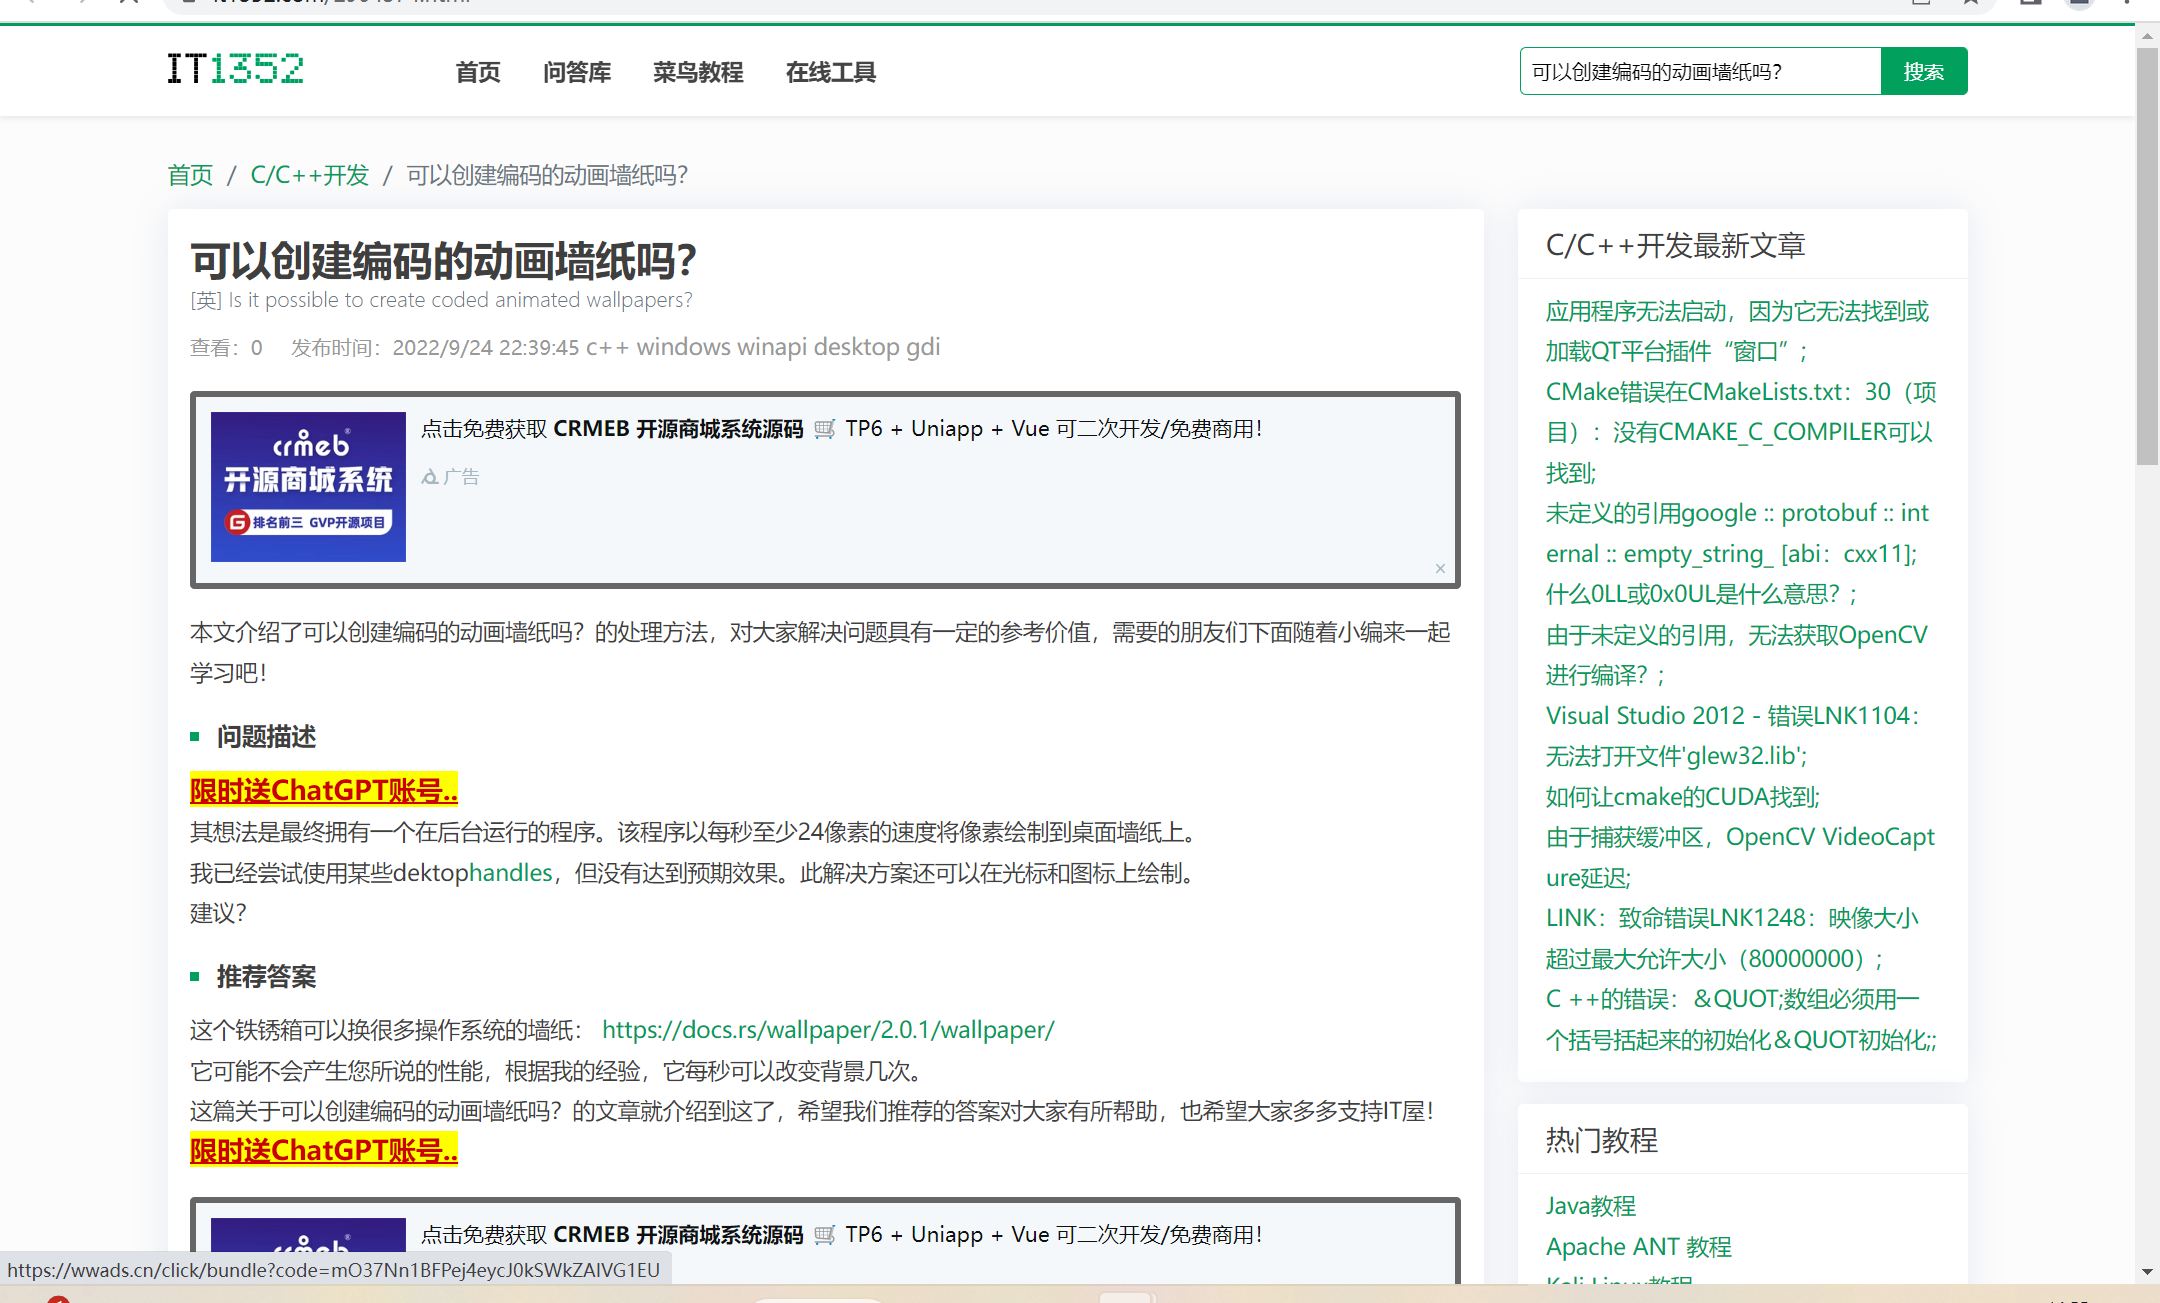This screenshot has width=2160, height=1303.
Task: Open the CRMEB 开源商城系统源码 ad text
Action: point(841,429)
